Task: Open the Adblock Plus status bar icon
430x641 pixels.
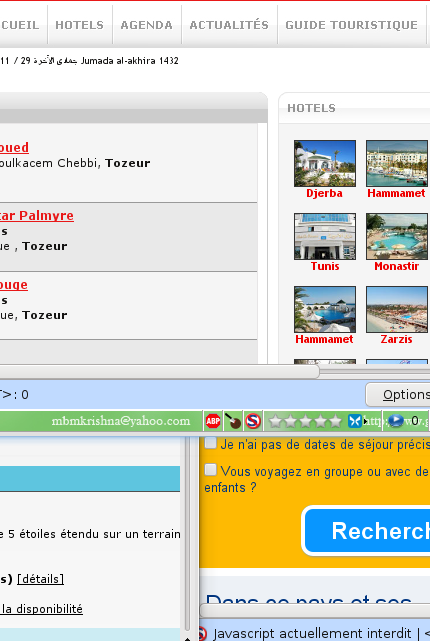Action: click(213, 421)
